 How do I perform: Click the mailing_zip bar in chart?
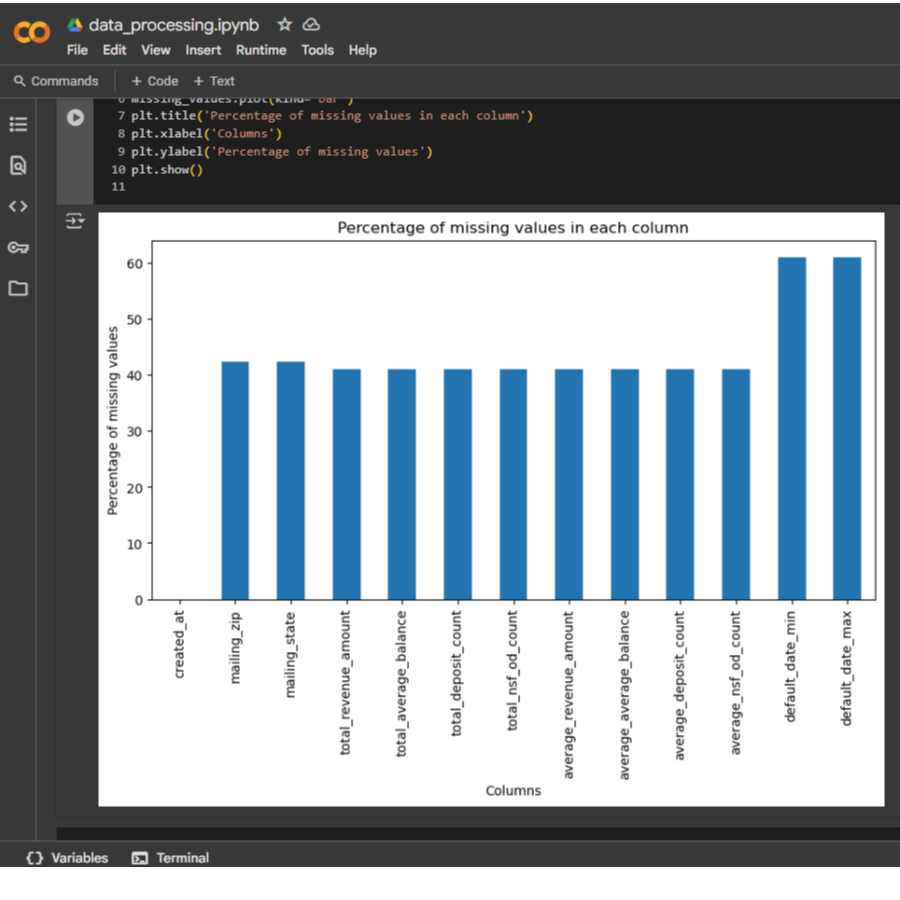click(x=235, y=480)
